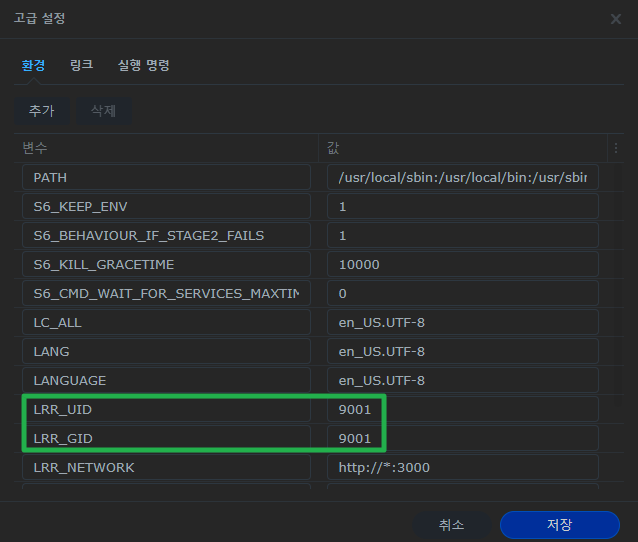Edit the S6_KILL_GRACETIME value 10000
This screenshot has height=542, width=638.
coord(462,265)
